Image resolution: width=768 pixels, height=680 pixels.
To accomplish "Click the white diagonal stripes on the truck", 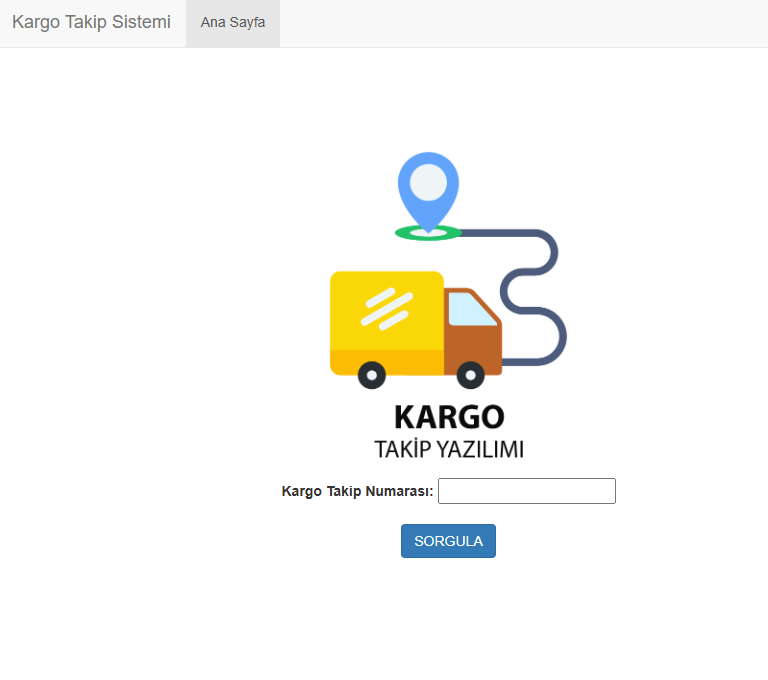I will click(x=387, y=308).
